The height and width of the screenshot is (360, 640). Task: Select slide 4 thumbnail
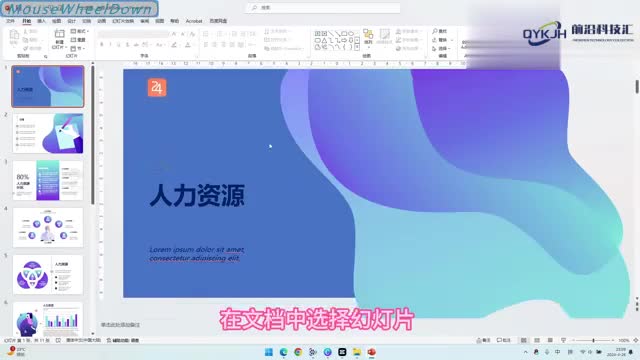48,227
